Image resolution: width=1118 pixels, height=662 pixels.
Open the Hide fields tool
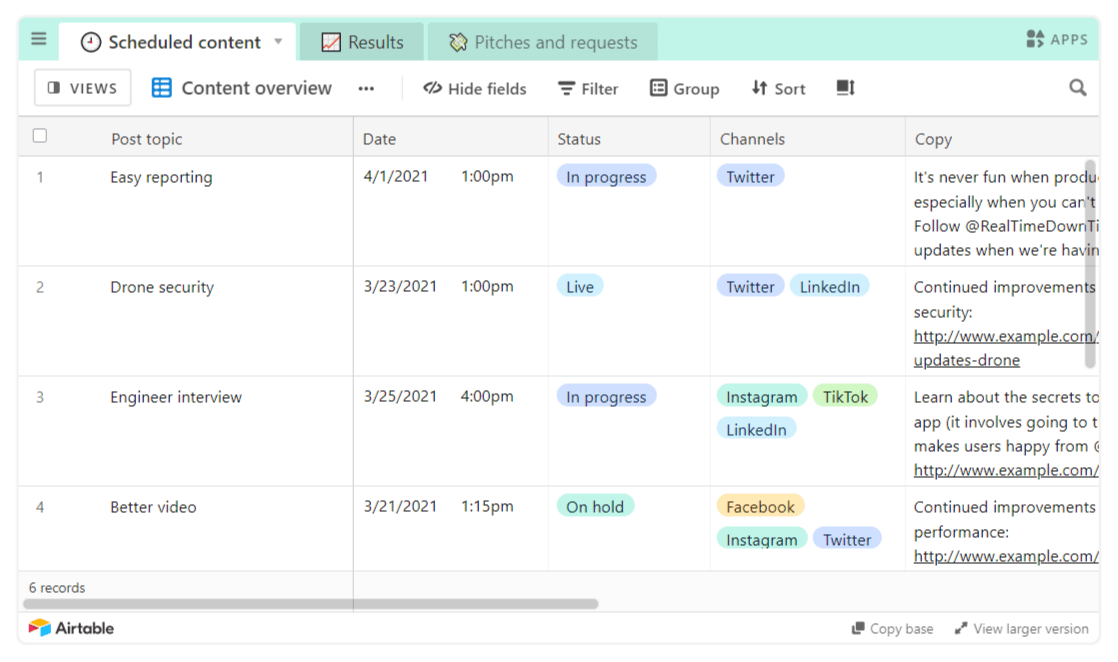coord(475,88)
